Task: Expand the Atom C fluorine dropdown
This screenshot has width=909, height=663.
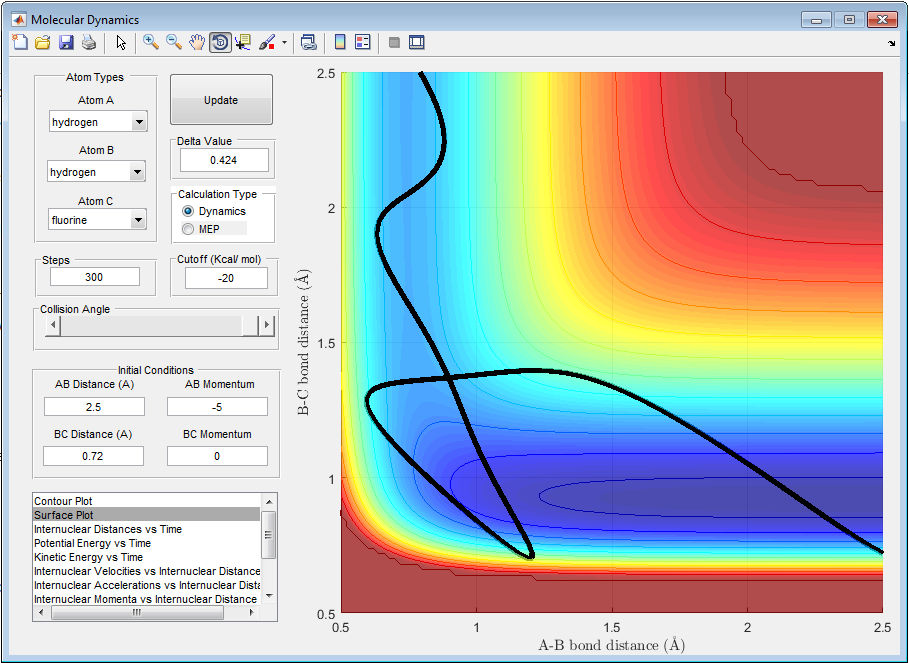Action: (139, 220)
